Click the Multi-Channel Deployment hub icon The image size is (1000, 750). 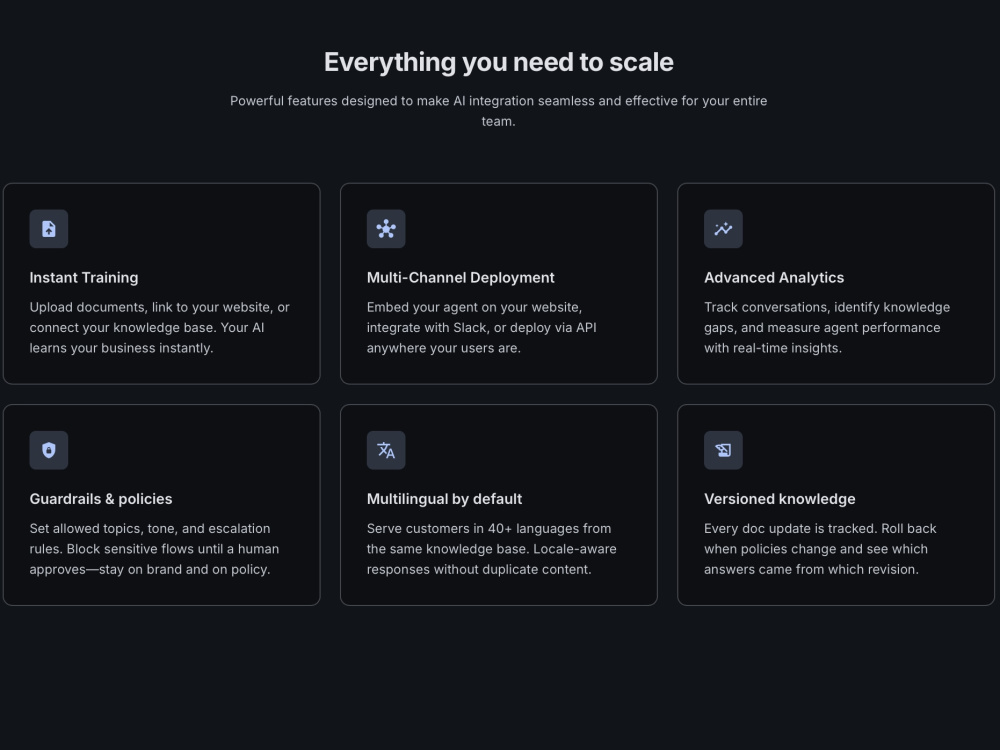[386, 229]
